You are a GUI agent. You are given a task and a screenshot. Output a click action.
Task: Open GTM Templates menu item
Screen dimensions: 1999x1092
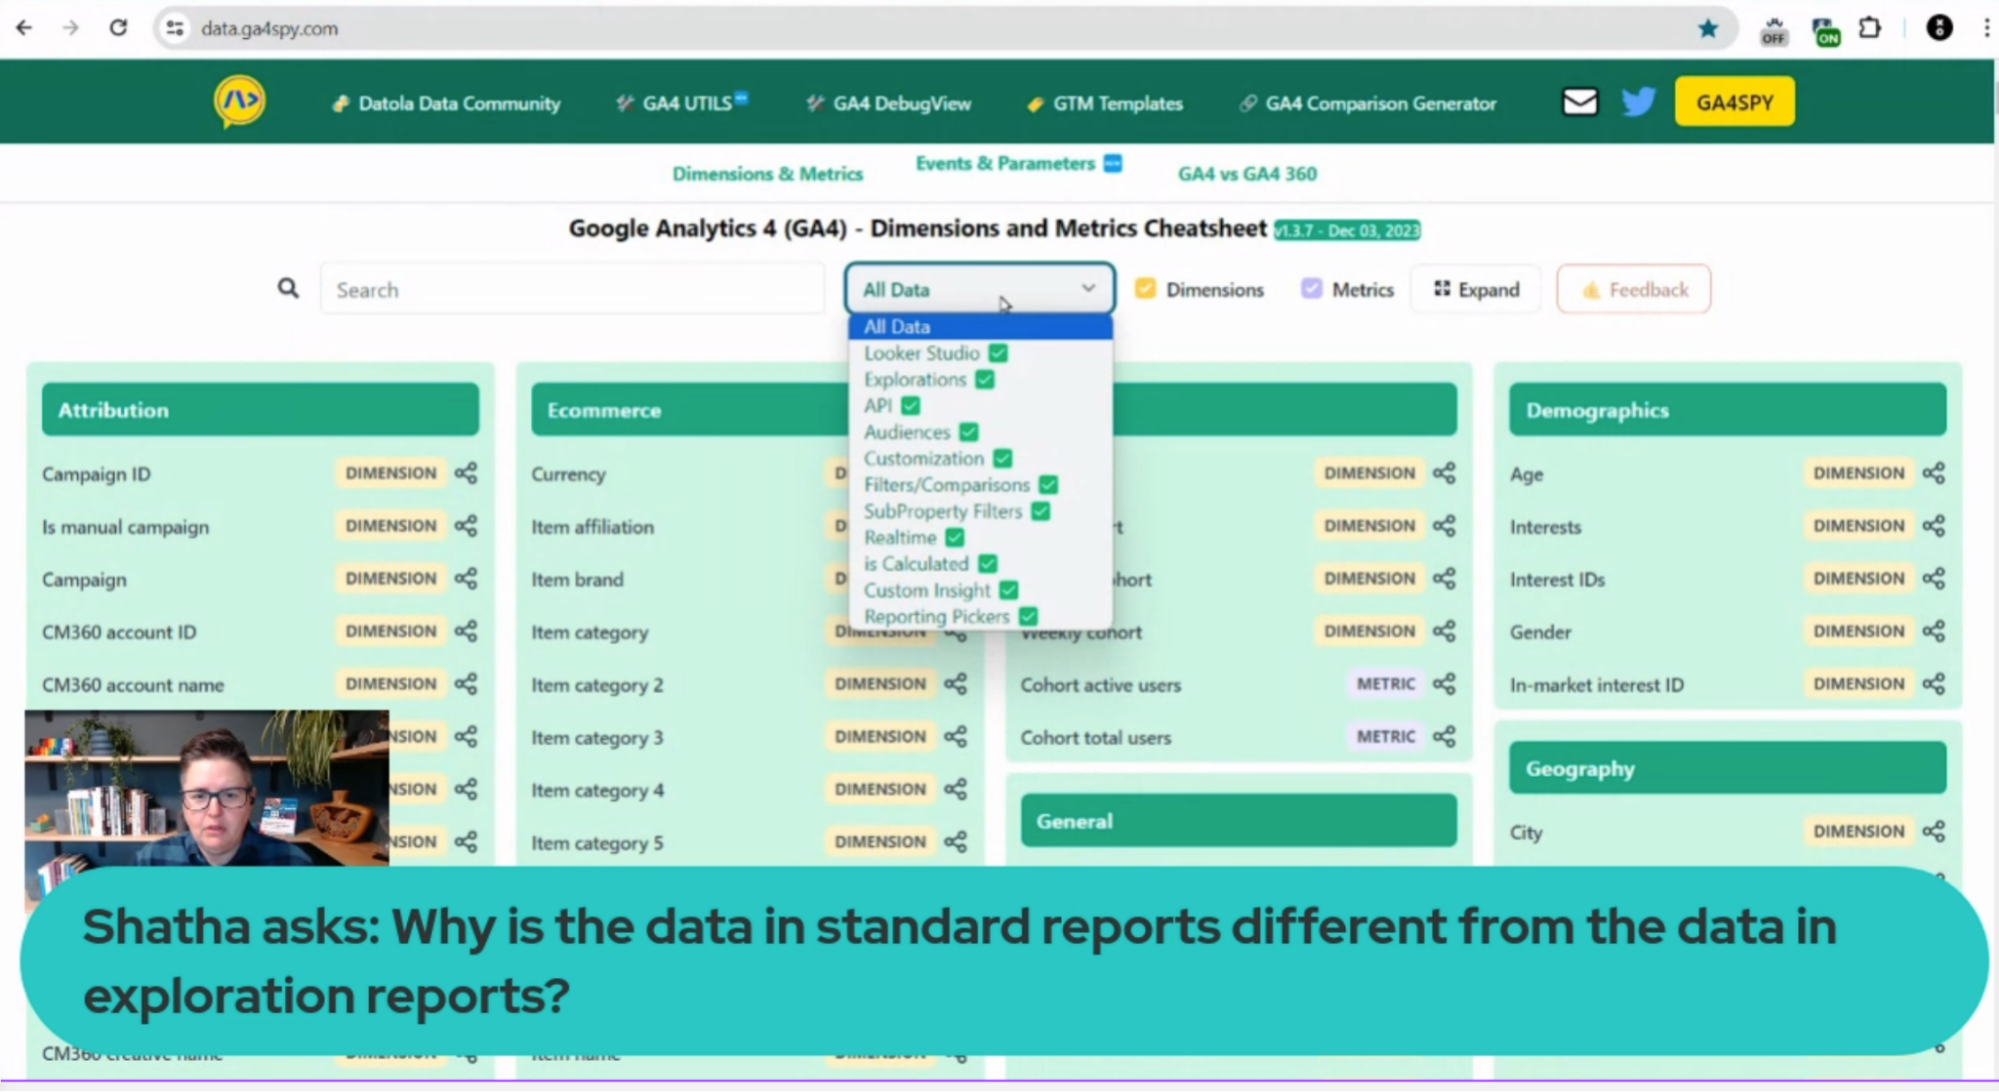coord(1105,103)
